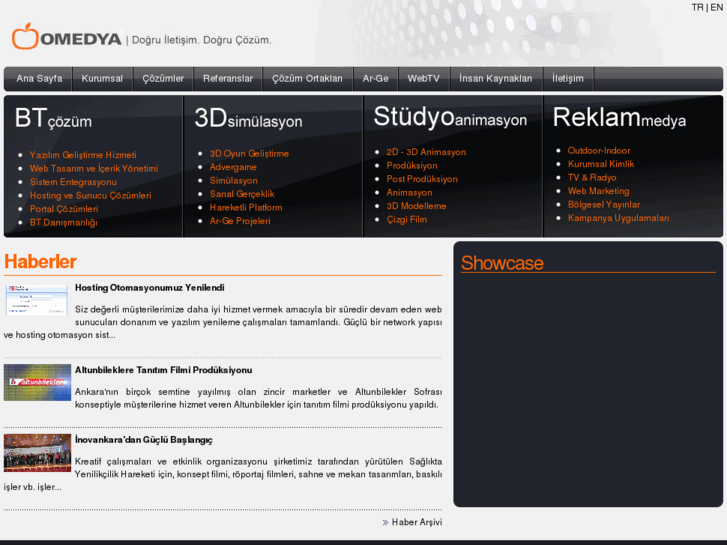Image resolution: width=727 pixels, height=545 pixels.
Task: Follow the Çizgi Film link
Action: tap(407, 219)
